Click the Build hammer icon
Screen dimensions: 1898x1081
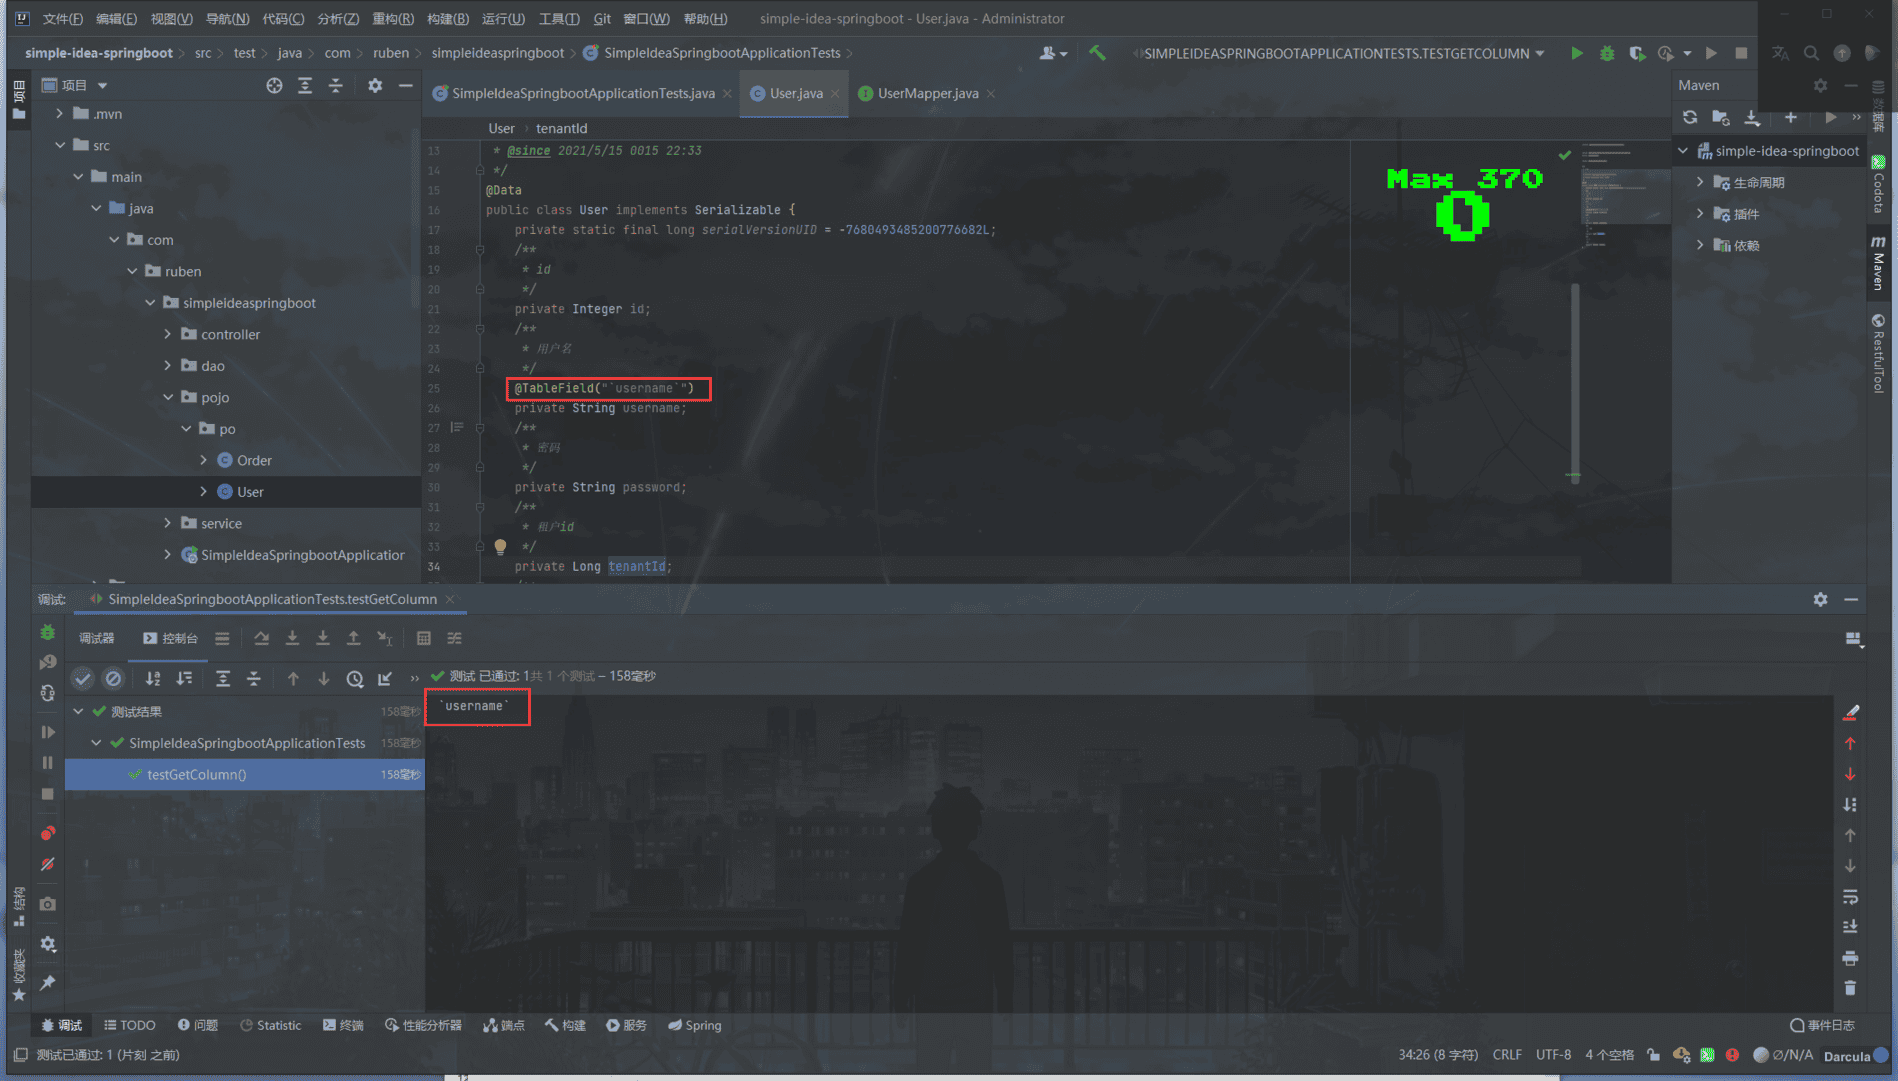click(1097, 53)
